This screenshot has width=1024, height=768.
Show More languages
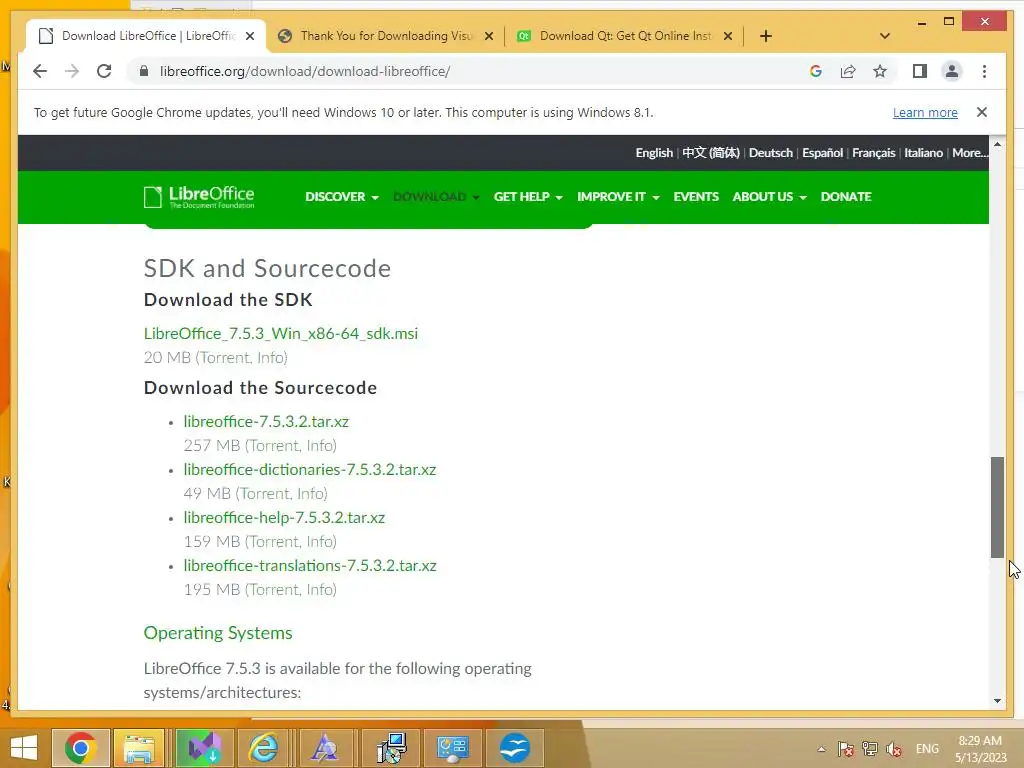pyautogui.click(x=970, y=153)
